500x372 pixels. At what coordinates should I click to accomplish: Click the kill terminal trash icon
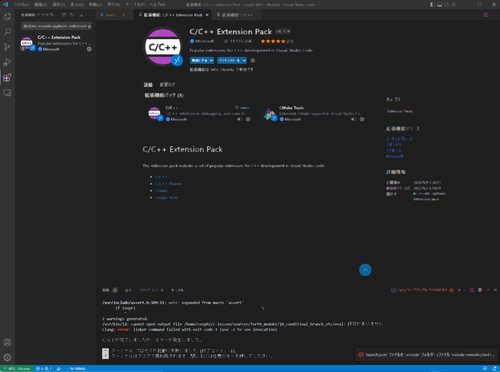[480, 290]
